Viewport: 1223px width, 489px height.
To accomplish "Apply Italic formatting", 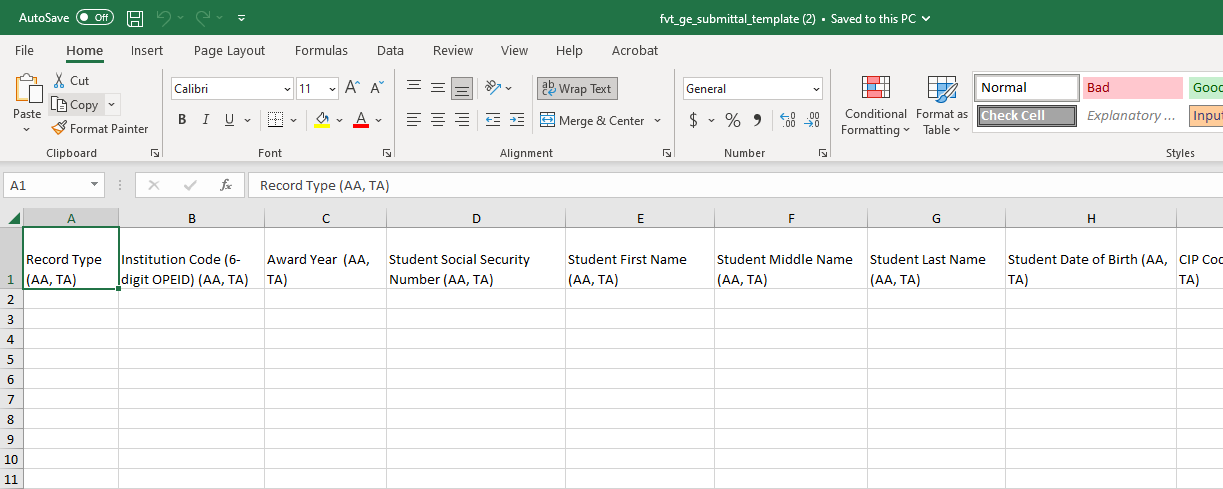I will pyautogui.click(x=206, y=120).
